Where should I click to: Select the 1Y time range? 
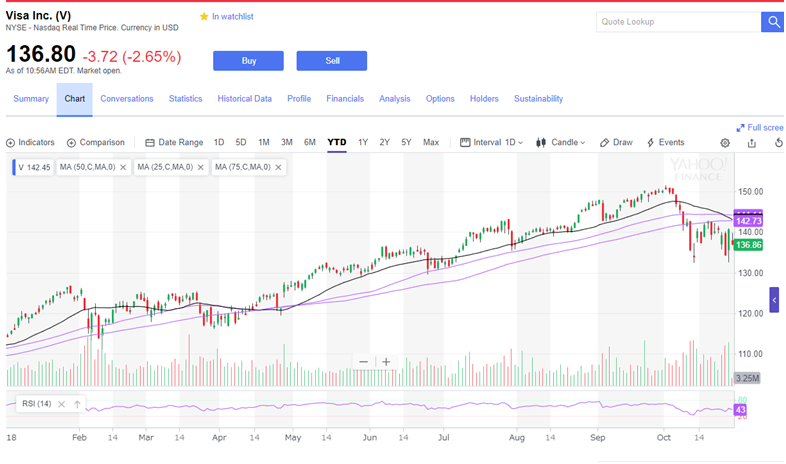[x=363, y=142]
